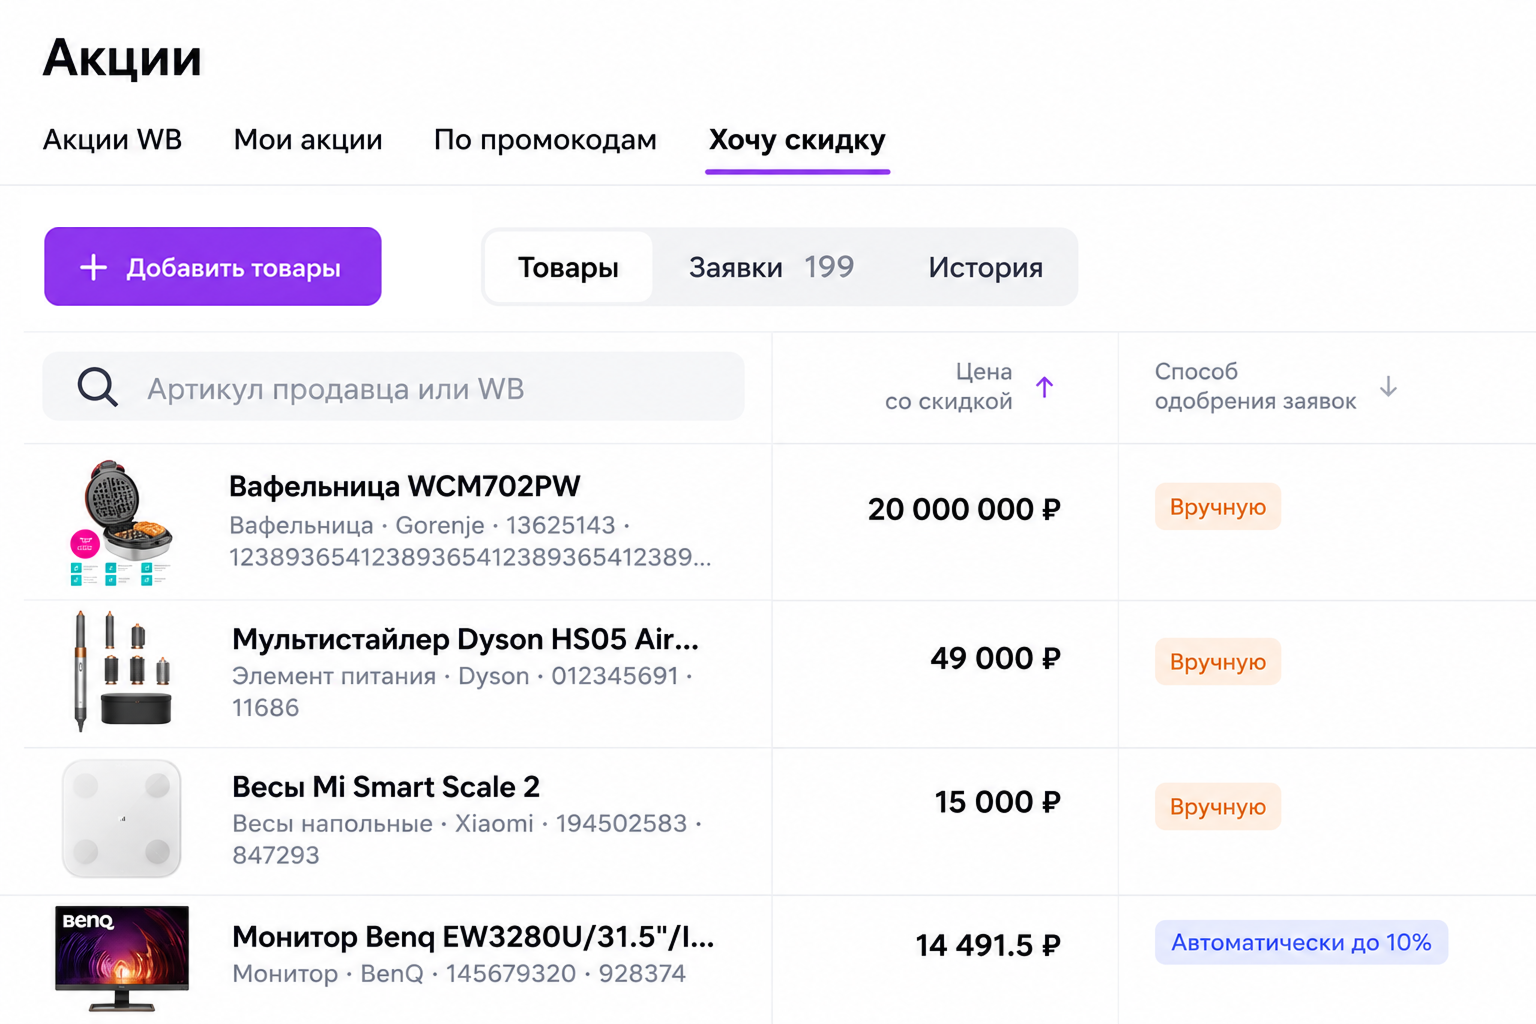This screenshot has width=1536, height=1024.
Task: Select the 'Хочу скидку' tab
Action: click(797, 139)
